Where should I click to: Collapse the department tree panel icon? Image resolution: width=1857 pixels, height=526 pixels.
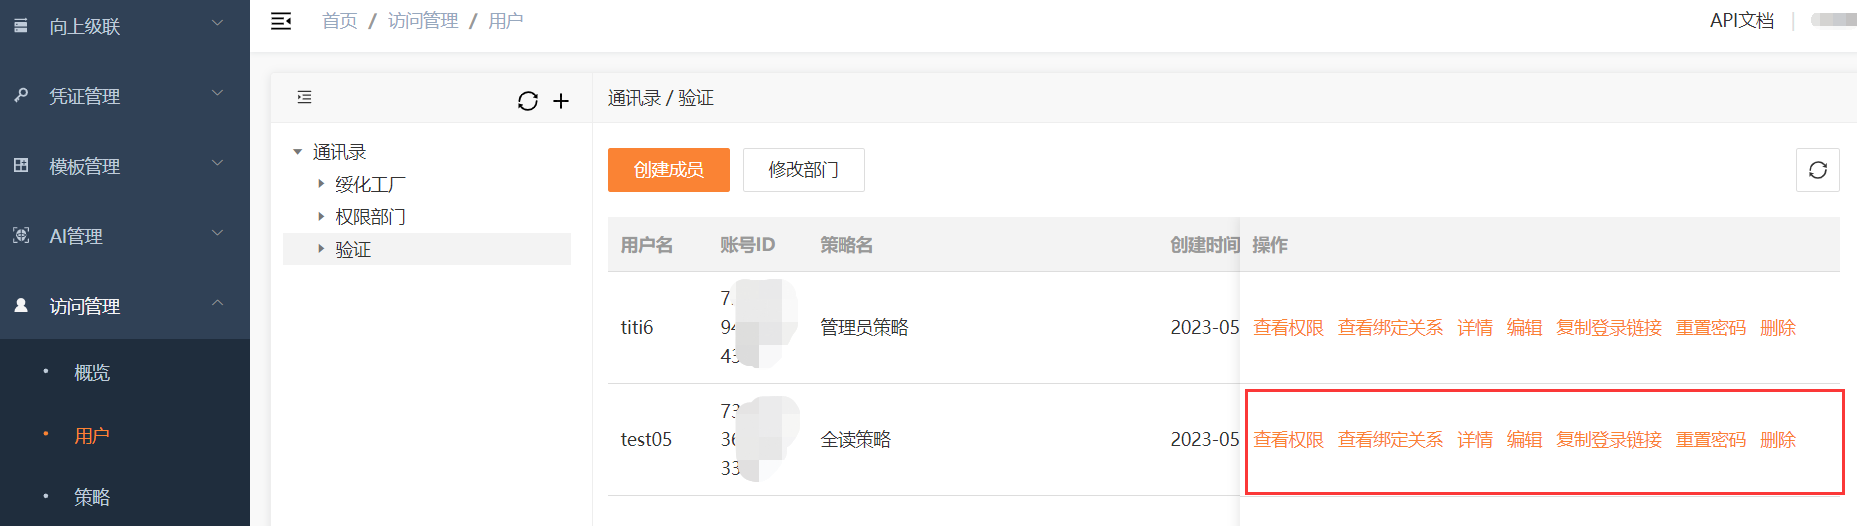(305, 97)
